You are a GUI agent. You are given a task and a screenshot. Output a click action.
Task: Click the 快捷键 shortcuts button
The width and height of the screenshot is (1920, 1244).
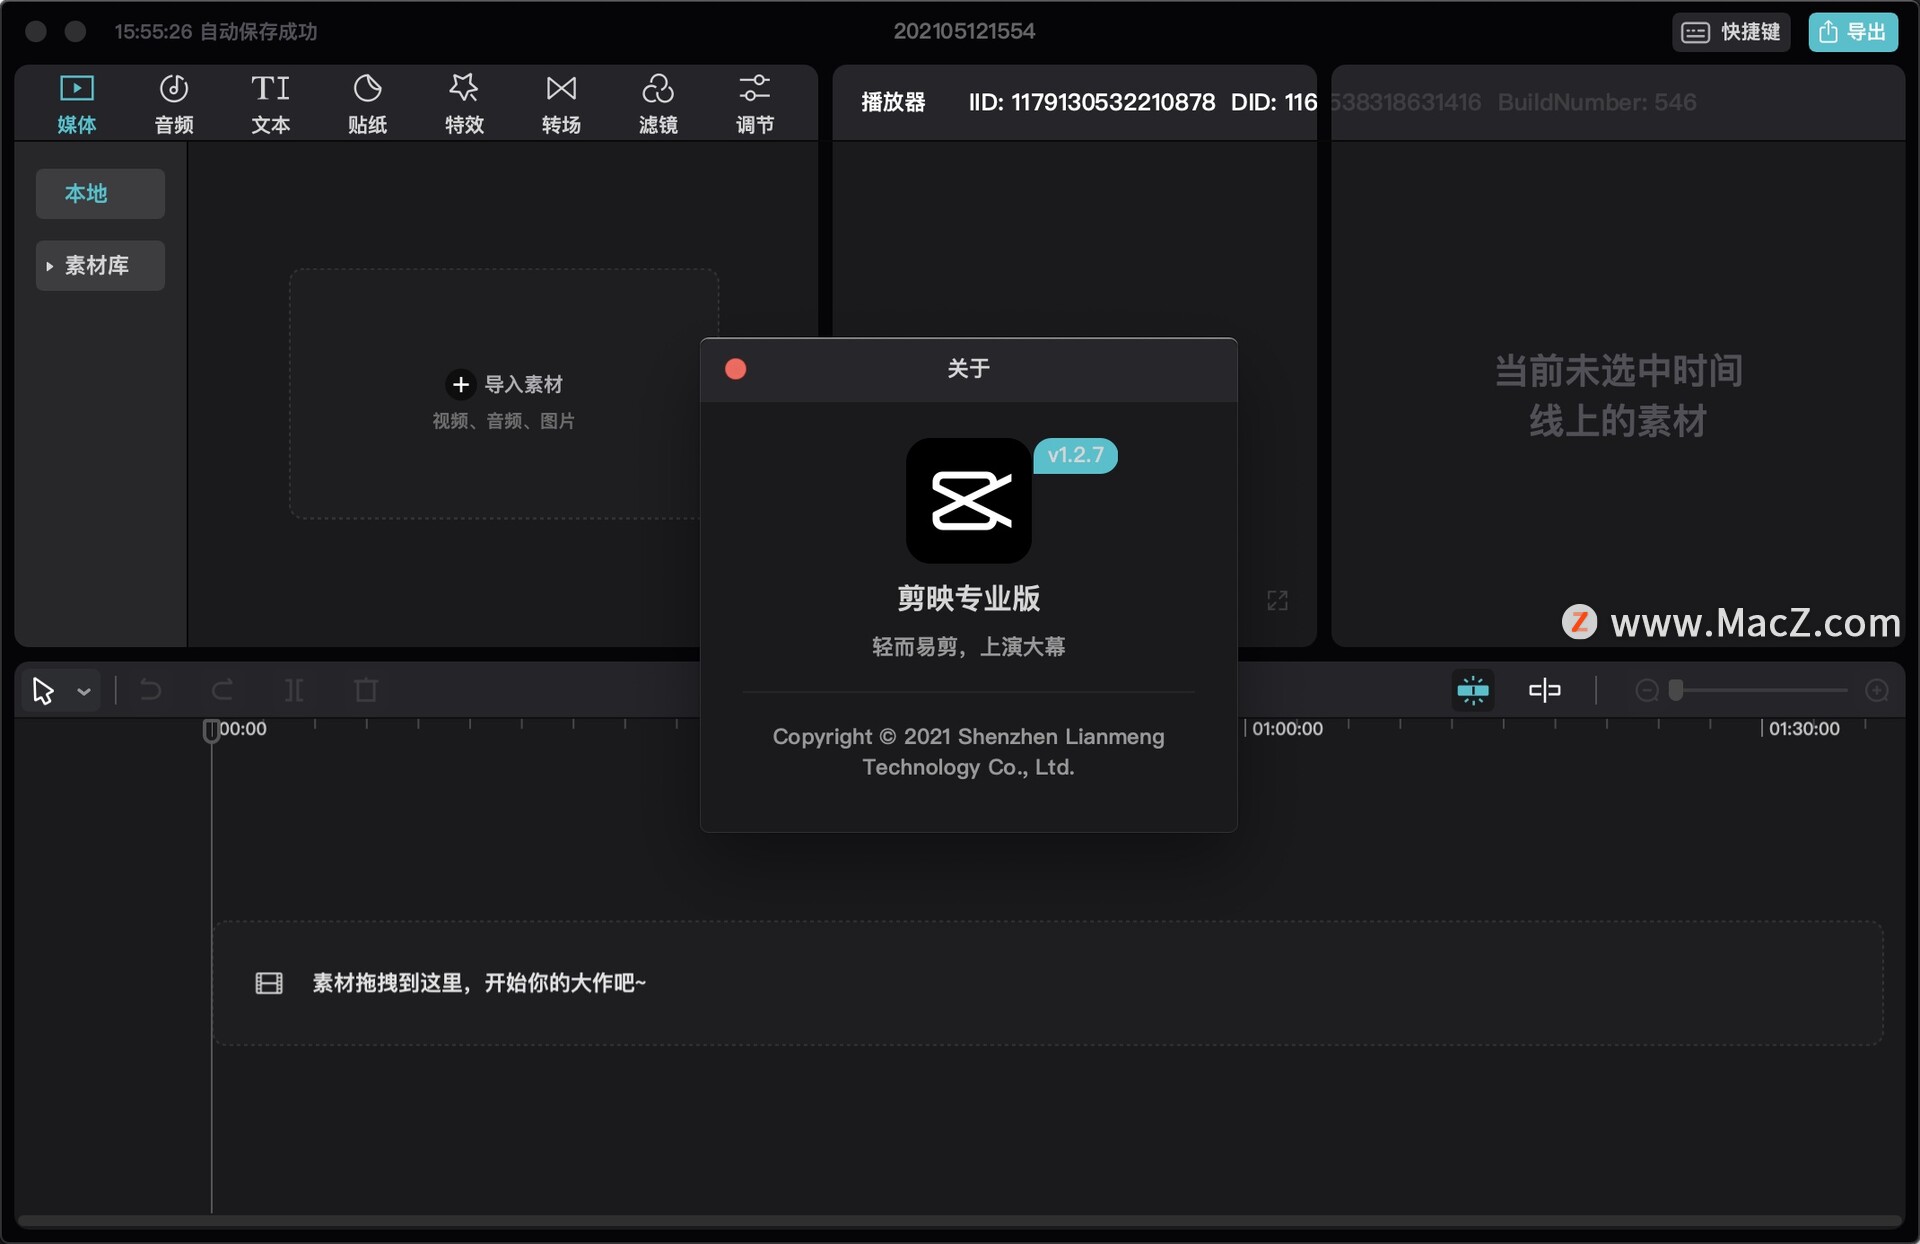point(1731,32)
